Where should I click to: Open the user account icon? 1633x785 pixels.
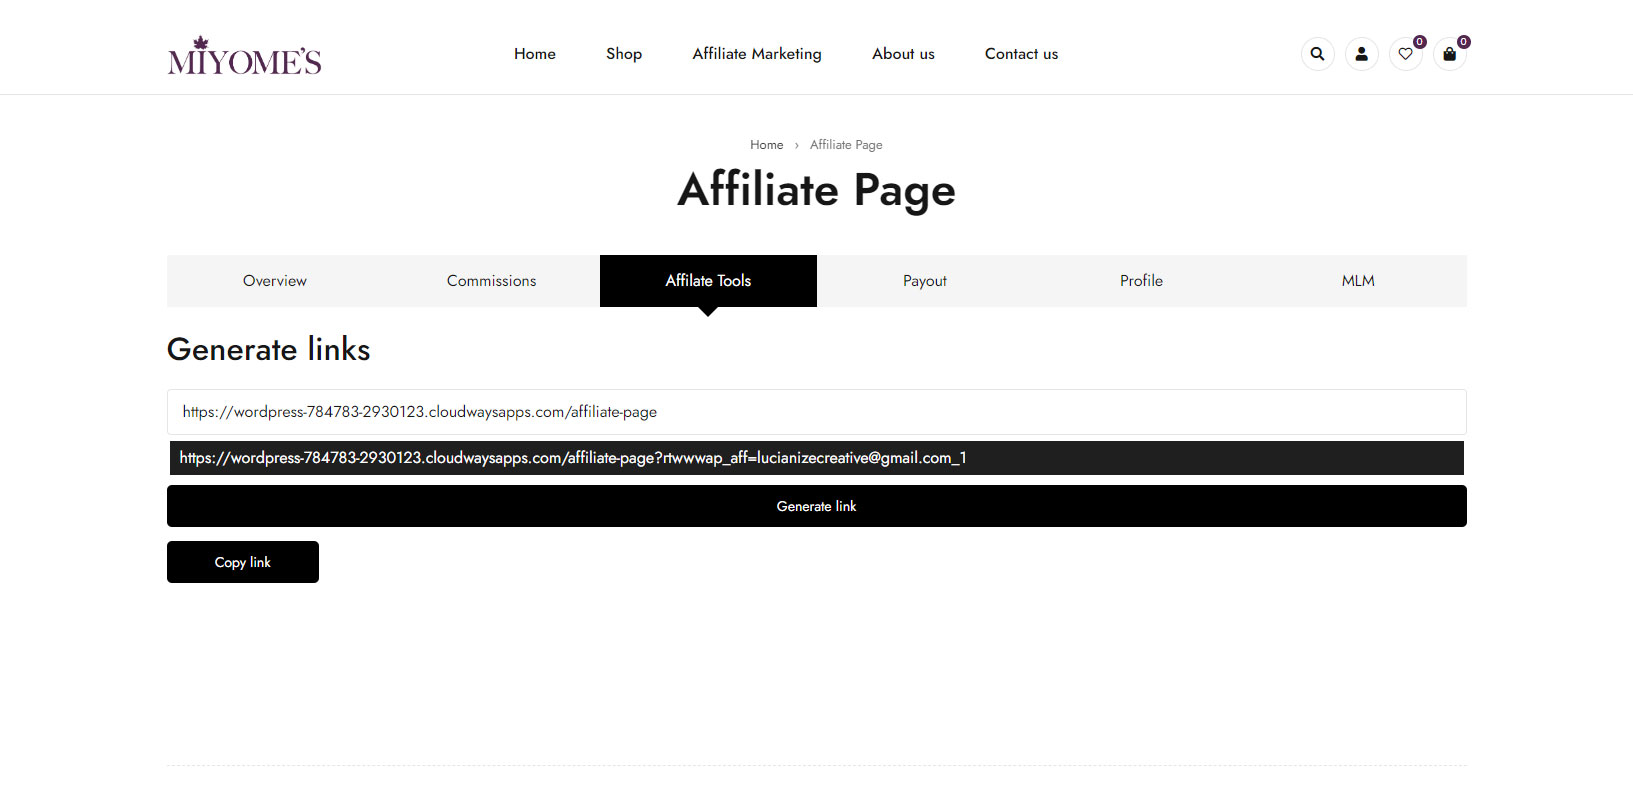tap(1361, 54)
